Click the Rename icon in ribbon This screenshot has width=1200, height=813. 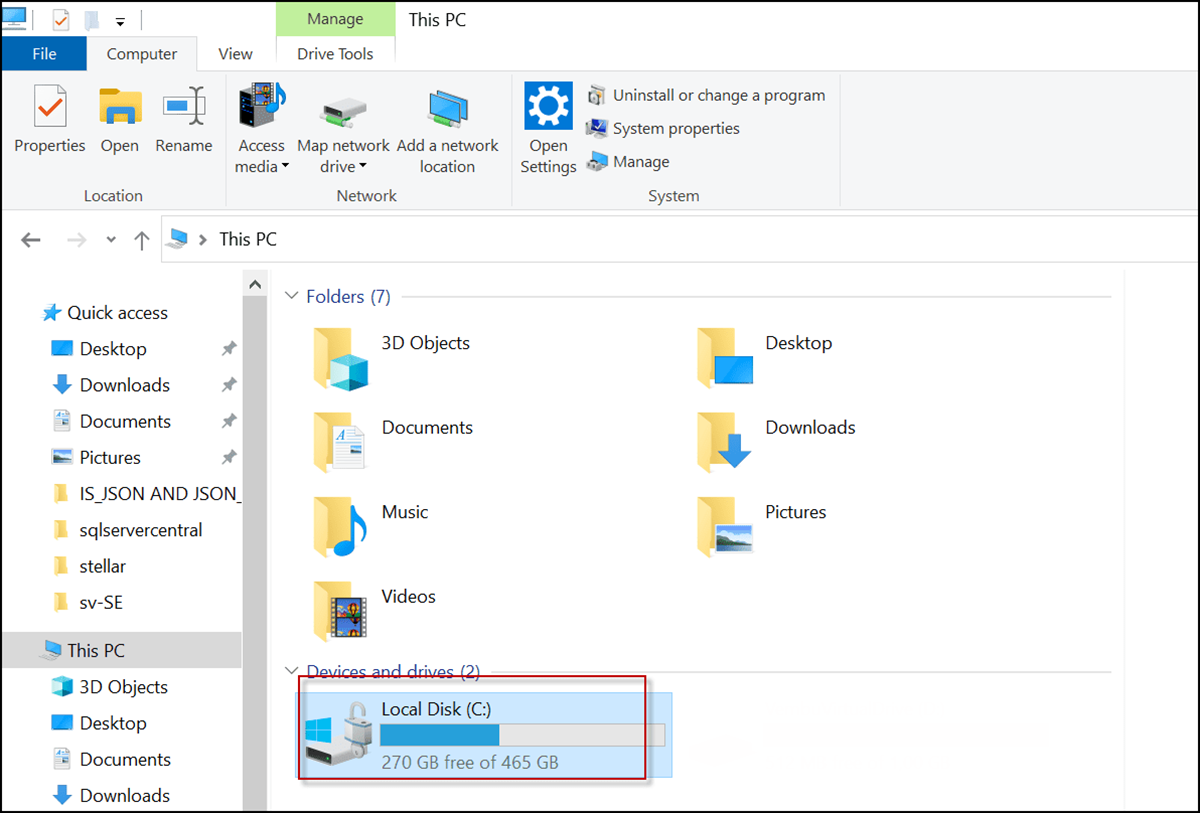(184, 107)
